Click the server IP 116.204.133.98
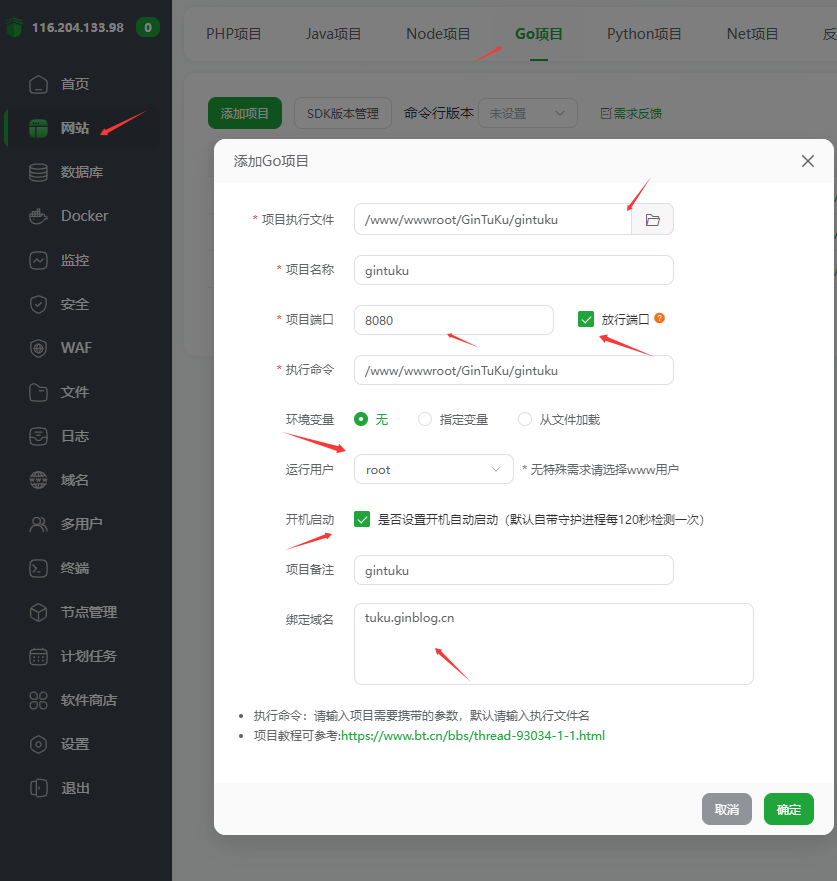The image size is (837, 881). (78, 28)
